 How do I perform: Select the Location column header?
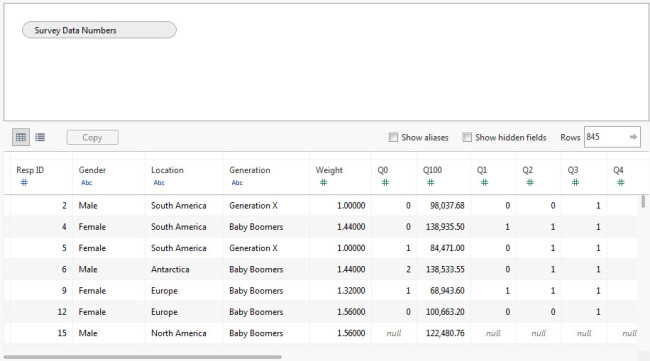(167, 170)
